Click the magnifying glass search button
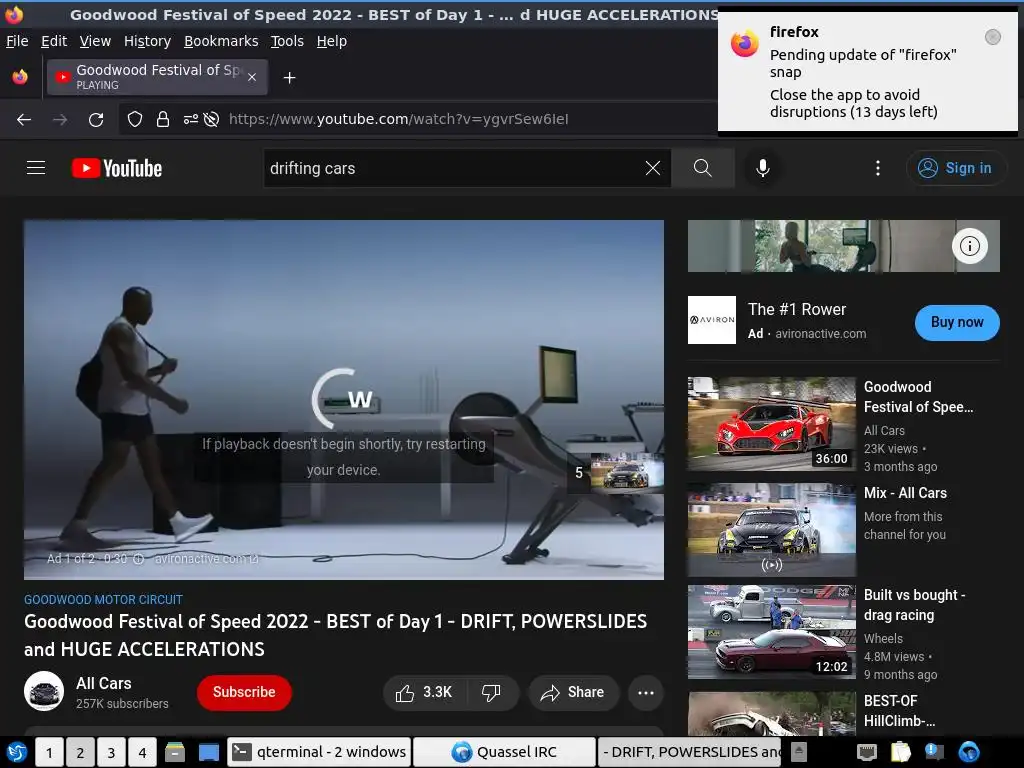Viewport: 1024px width, 768px height. pyautogui.click(x=703, y=168)
